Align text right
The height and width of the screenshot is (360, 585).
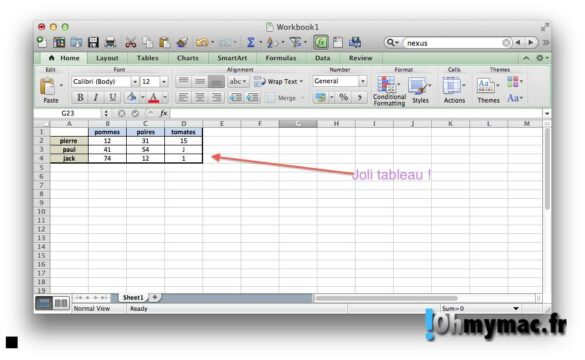216,98
